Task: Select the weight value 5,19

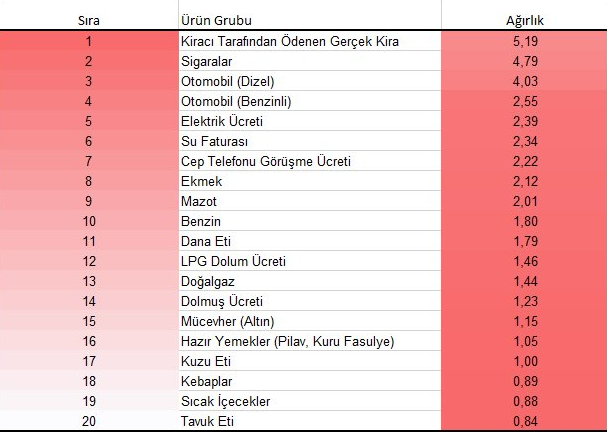Action: click(x=524, y=41)
